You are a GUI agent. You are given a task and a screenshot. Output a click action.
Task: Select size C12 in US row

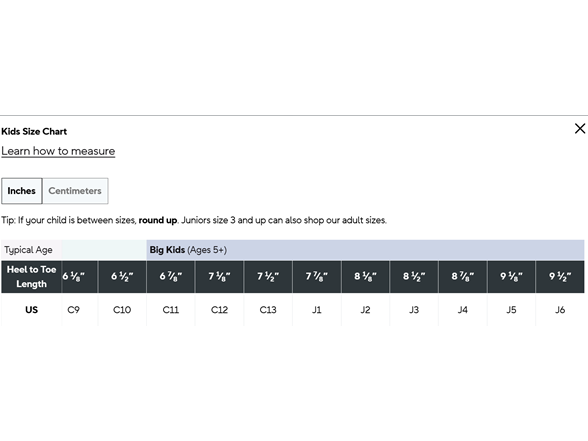[219, 310]
